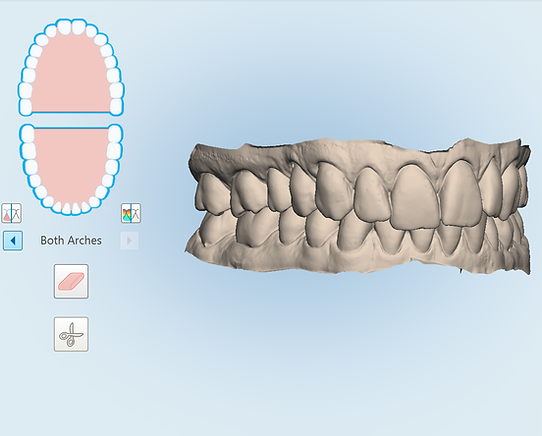This screenshot has height=436, width=542.
Task: Go to previous view with left arrow
Action: tap(13, 241)
